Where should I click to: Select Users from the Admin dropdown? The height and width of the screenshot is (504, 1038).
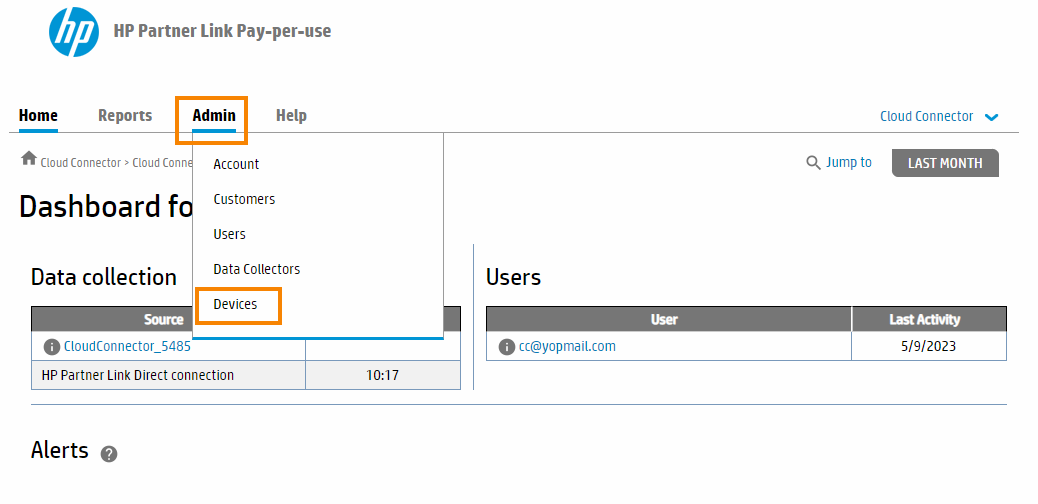tap(229, 234)
